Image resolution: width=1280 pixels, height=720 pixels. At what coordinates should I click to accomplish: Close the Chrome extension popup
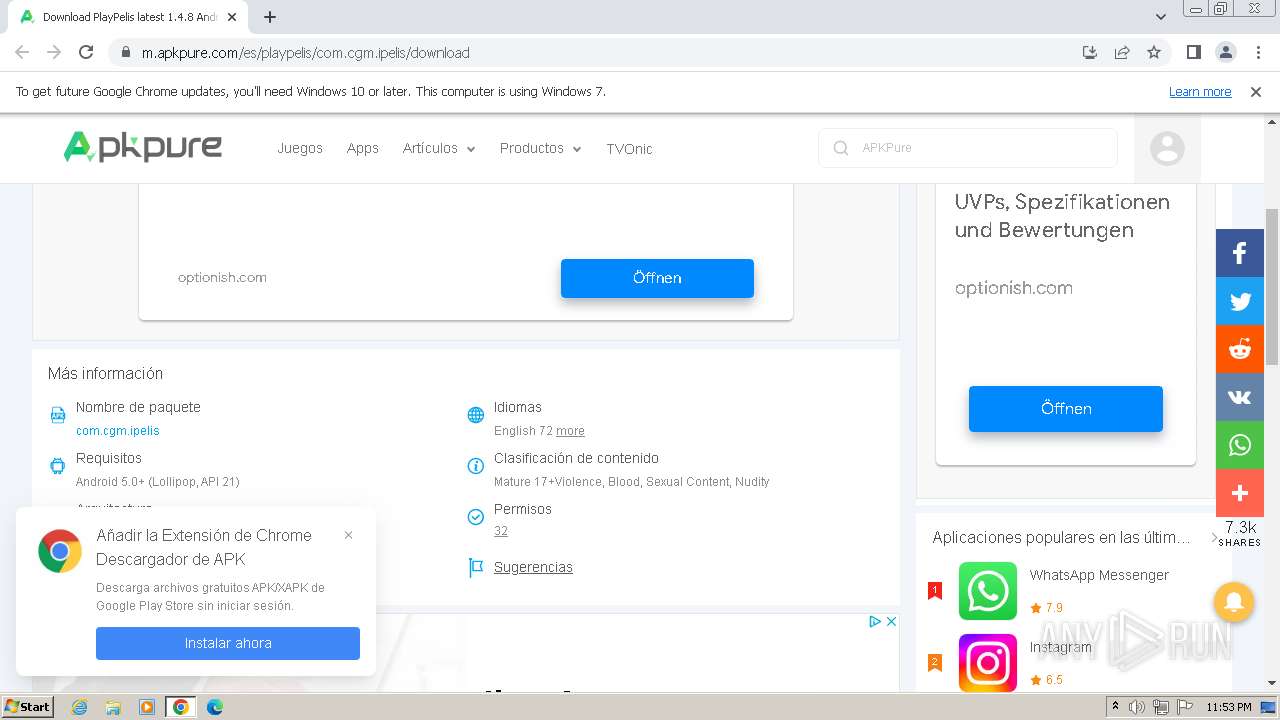(348, 535)
